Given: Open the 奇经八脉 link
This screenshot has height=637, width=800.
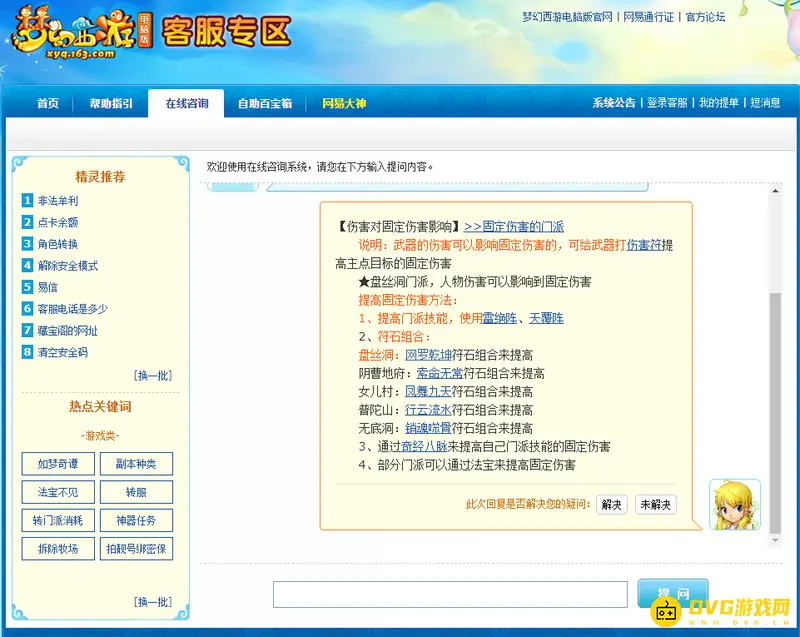Looking at the screenshot, I should coord(424,447).
